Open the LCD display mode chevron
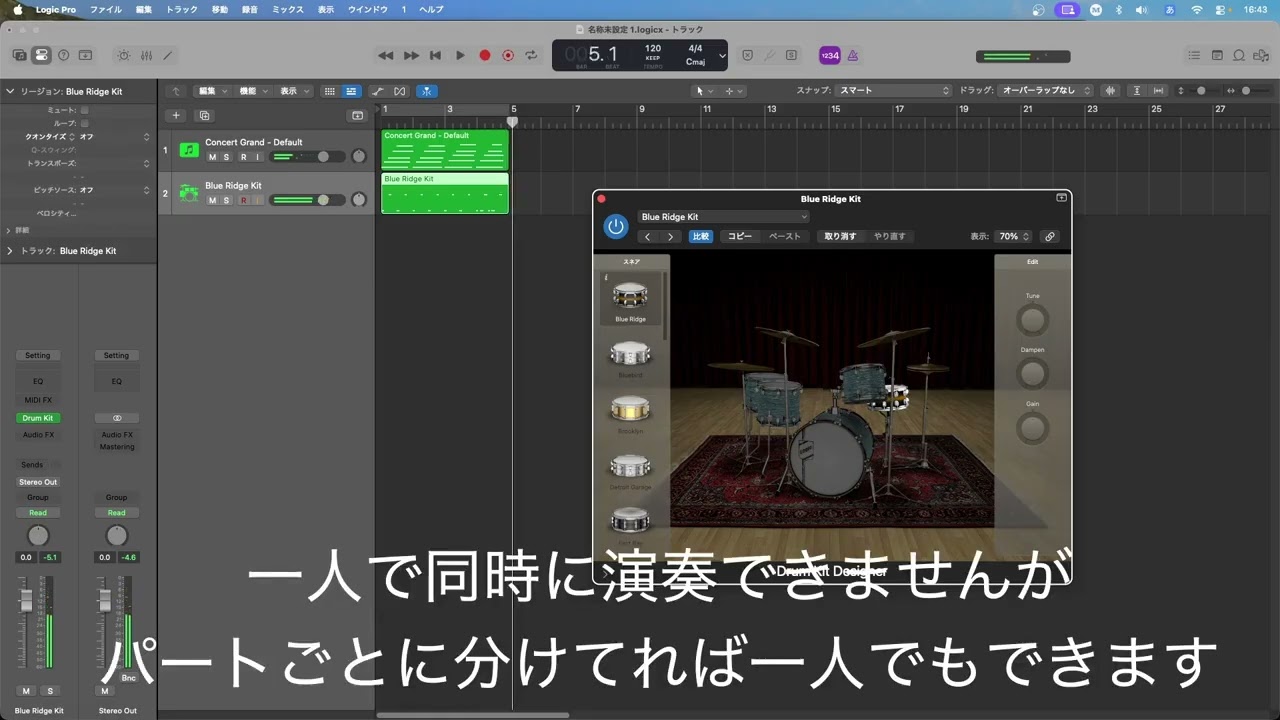This screenshot has width=1280, height=720. pos(722,56)
